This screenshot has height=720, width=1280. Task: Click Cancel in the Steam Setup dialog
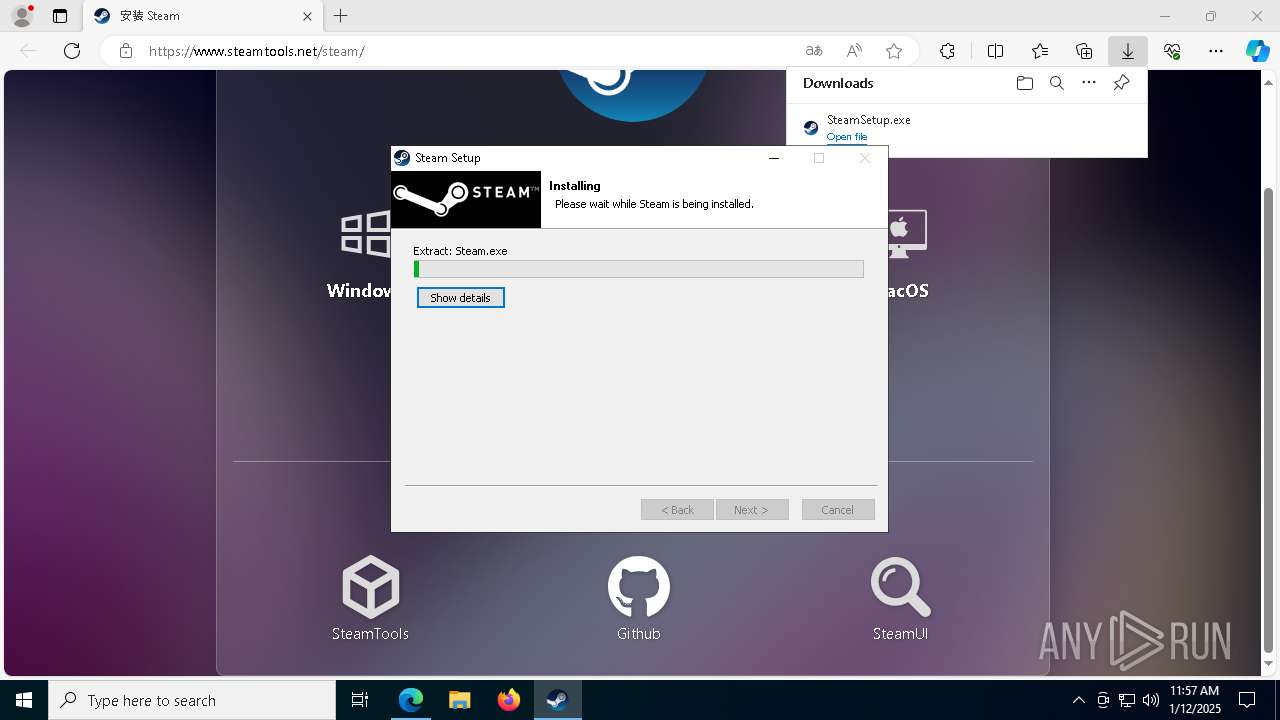point(838,510)
